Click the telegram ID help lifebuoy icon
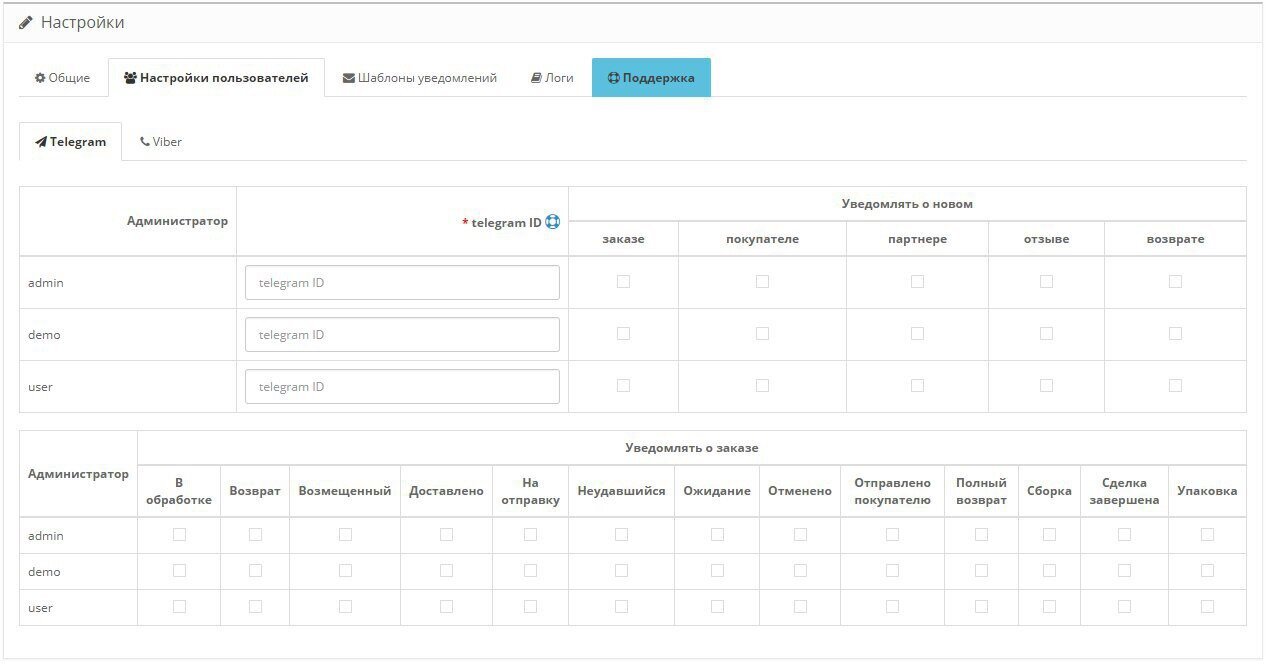Image resolution: width=1267 pixels, height=665 pixels. 552,223
